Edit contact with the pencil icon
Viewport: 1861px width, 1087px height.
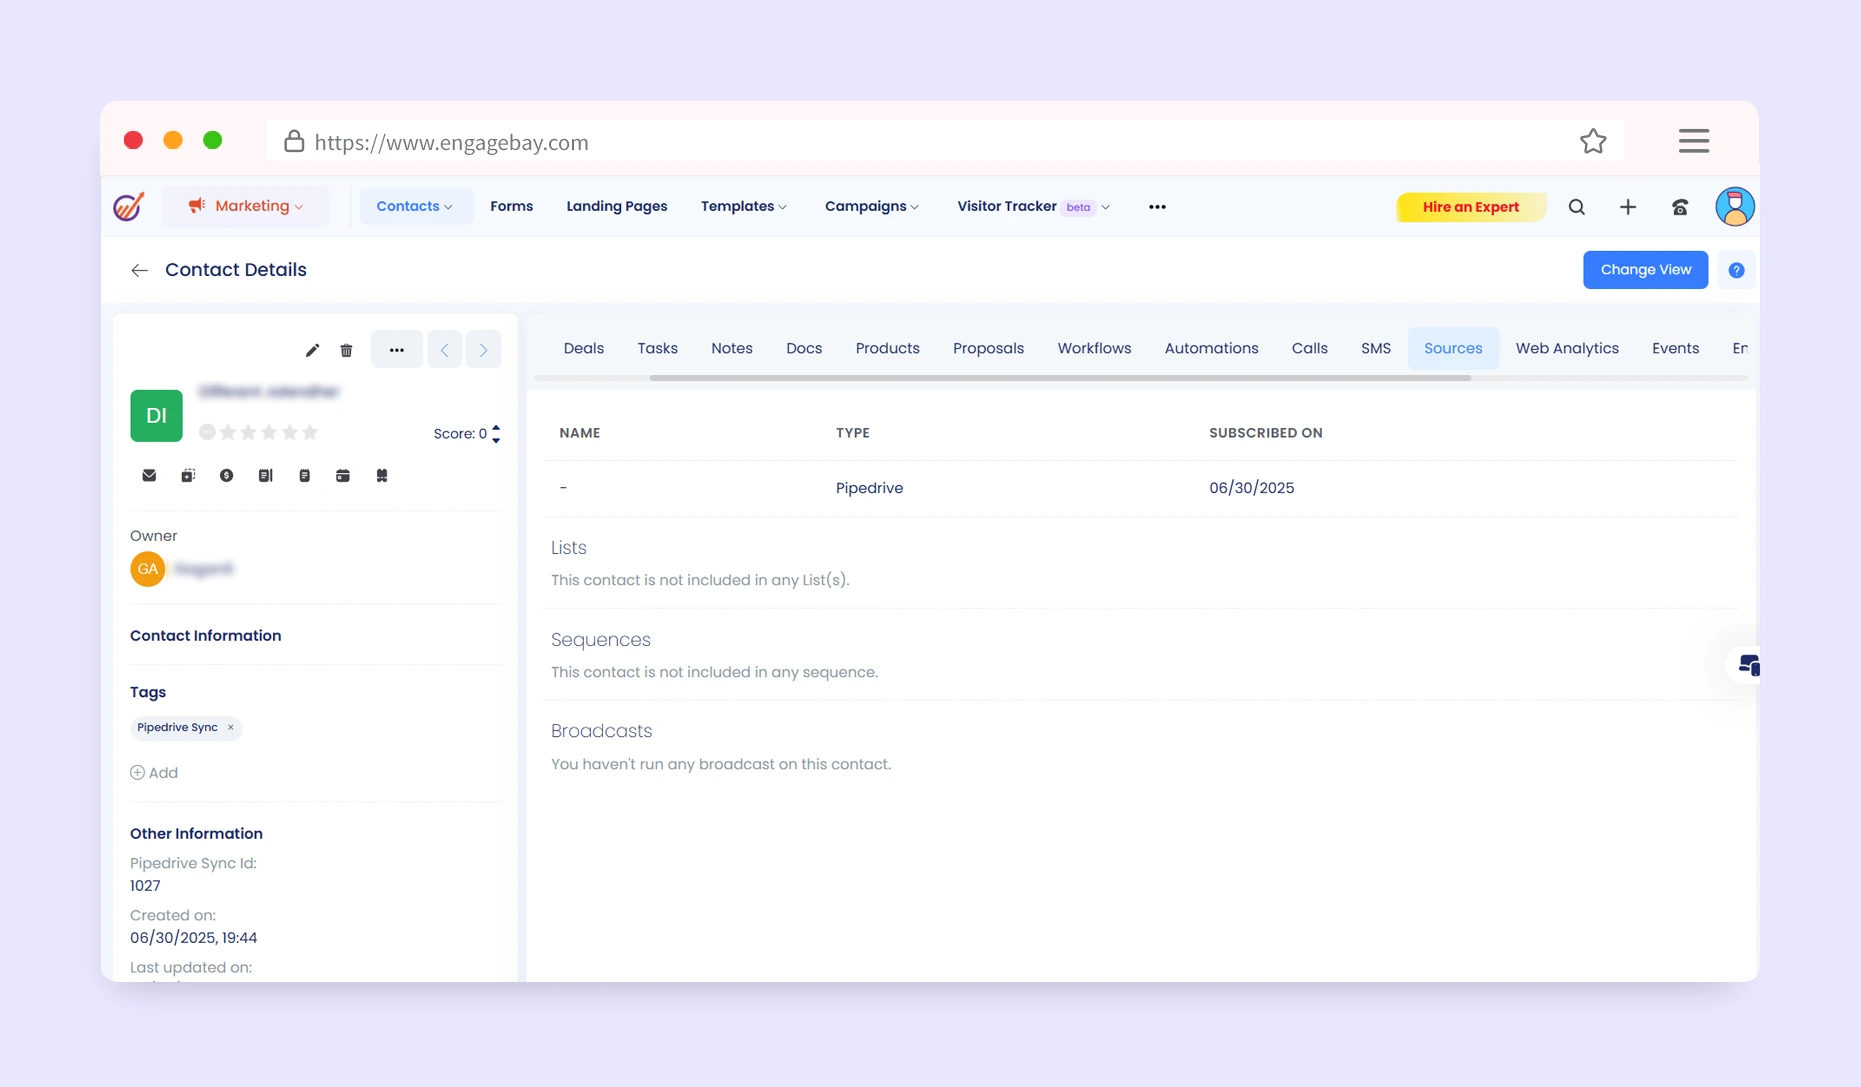point(312,350)
